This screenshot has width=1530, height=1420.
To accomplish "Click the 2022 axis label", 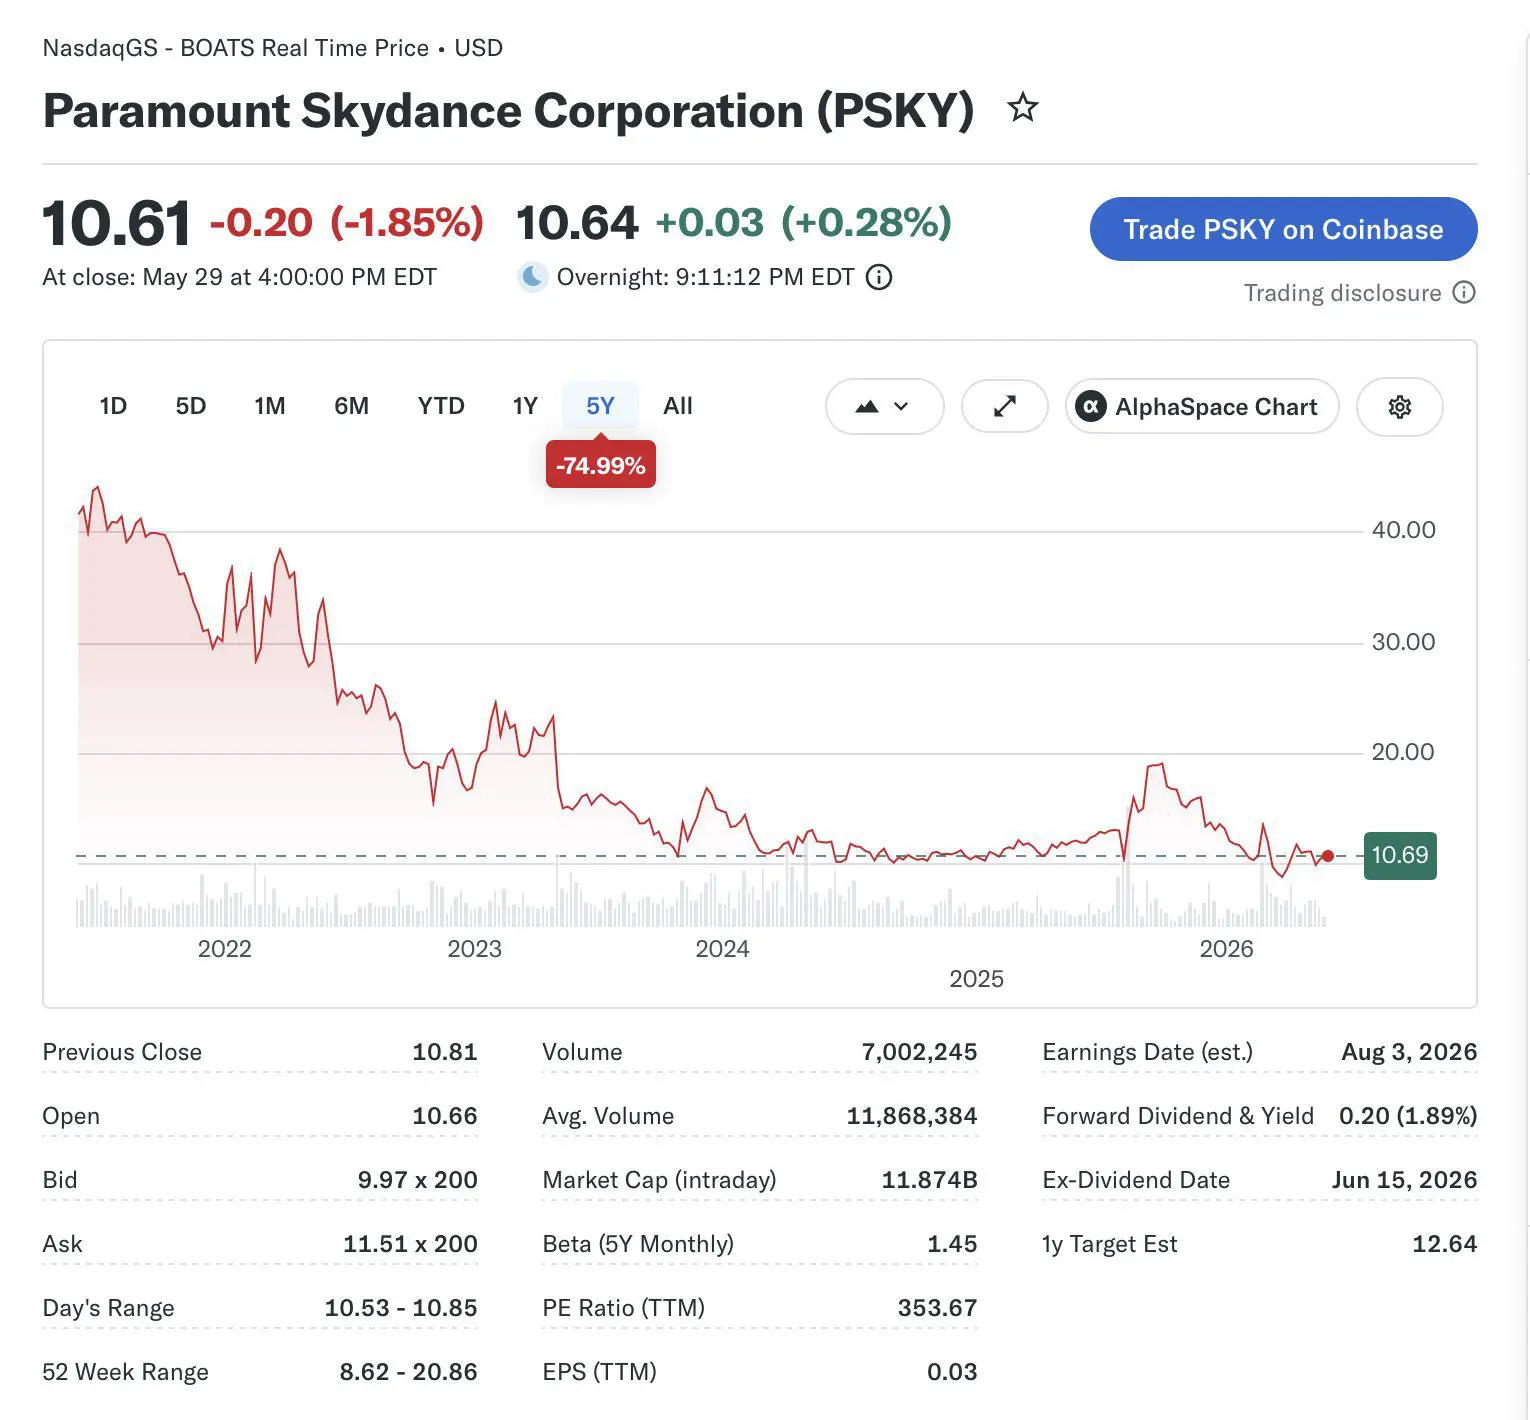I will click(x=224, y=949).
